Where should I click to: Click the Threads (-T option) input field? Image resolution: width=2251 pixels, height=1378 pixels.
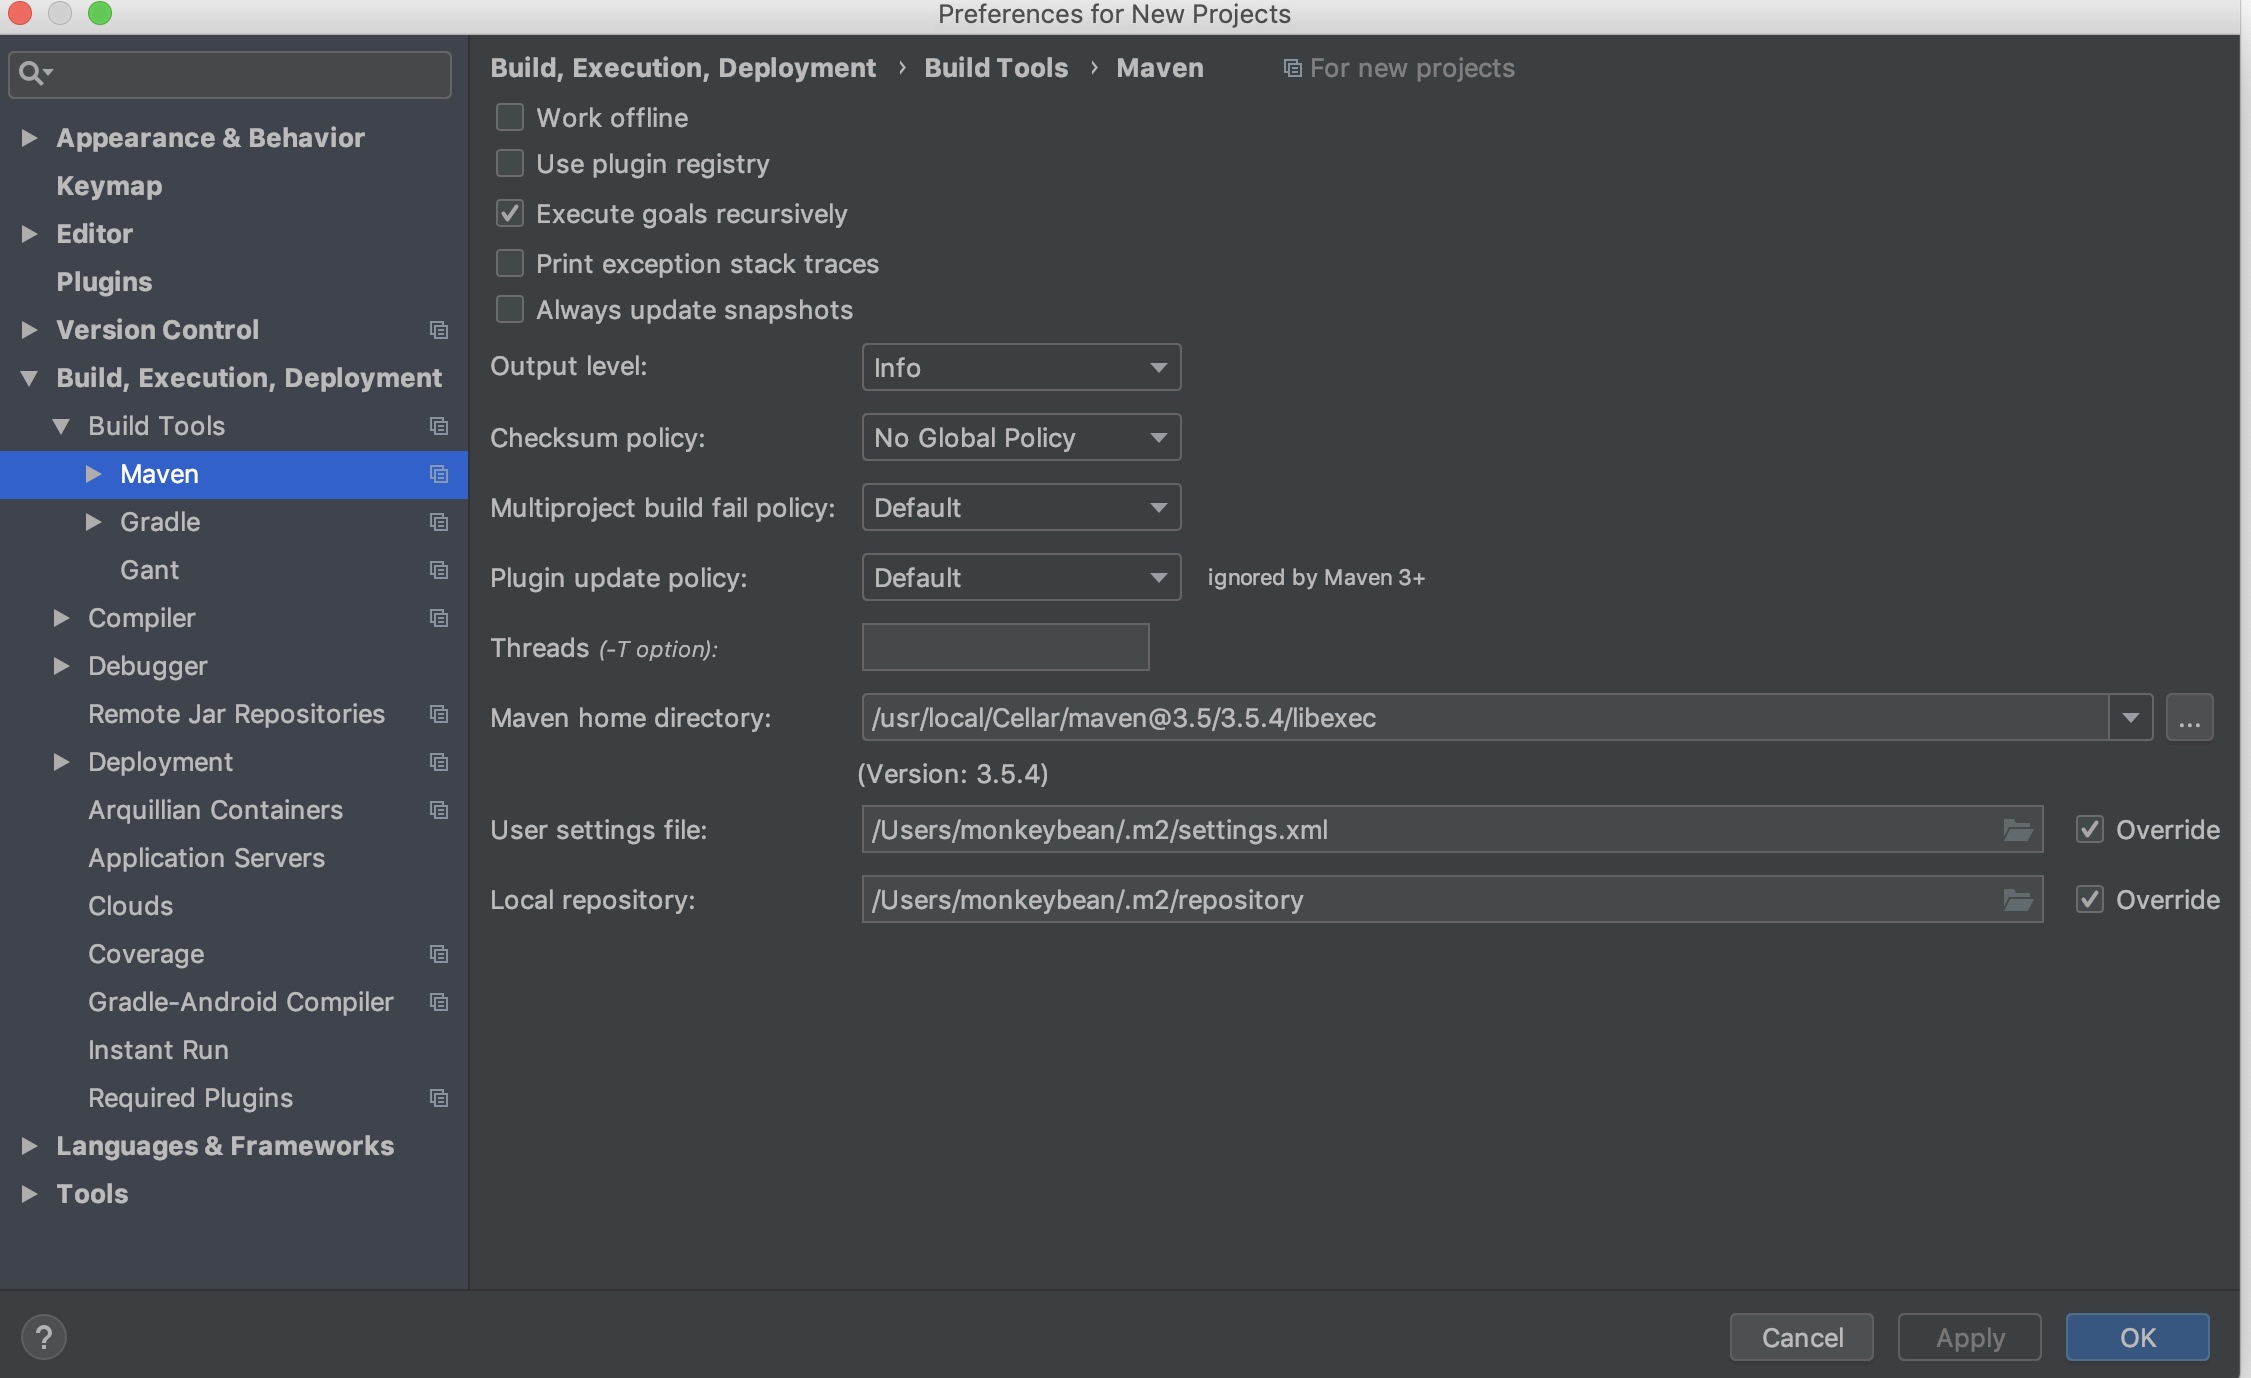1006,647
